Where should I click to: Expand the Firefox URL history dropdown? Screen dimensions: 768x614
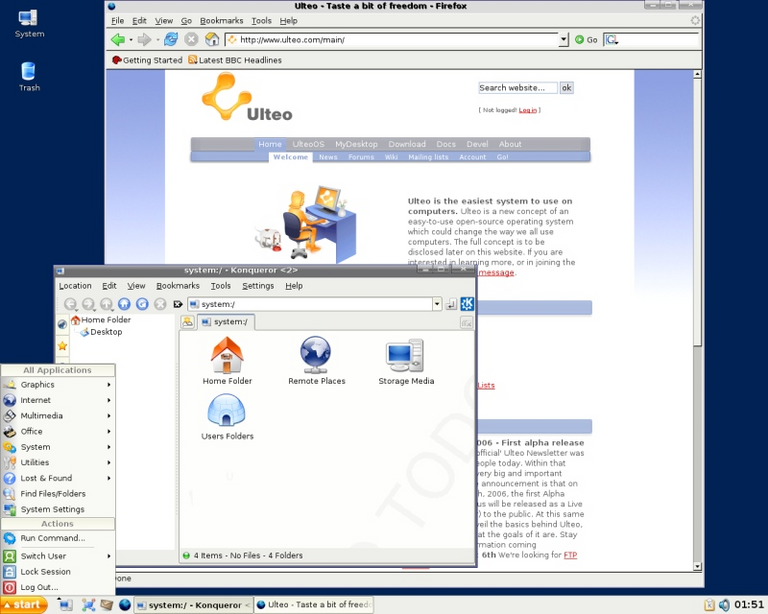(x=564, y=40)
